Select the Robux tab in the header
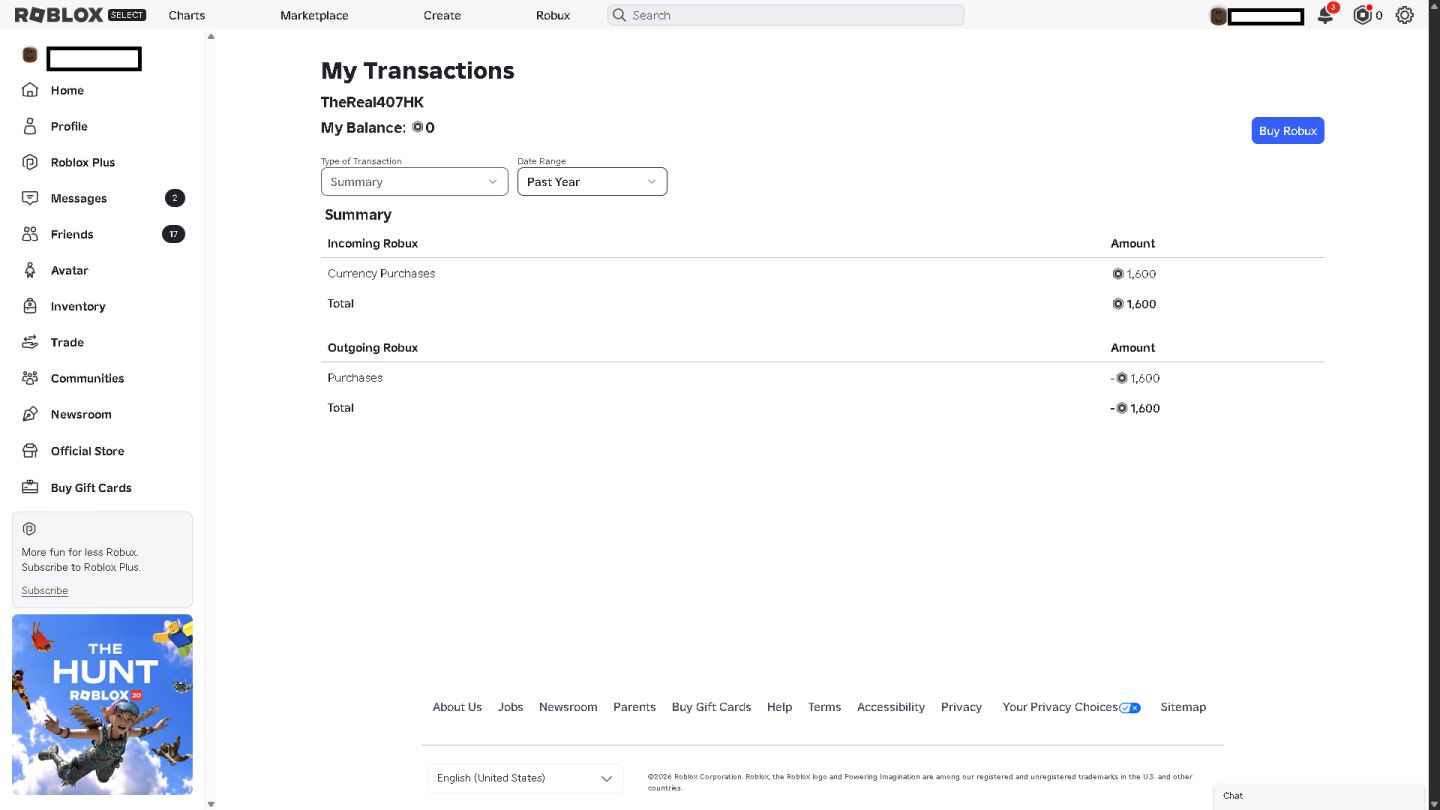 coord(553,15)
